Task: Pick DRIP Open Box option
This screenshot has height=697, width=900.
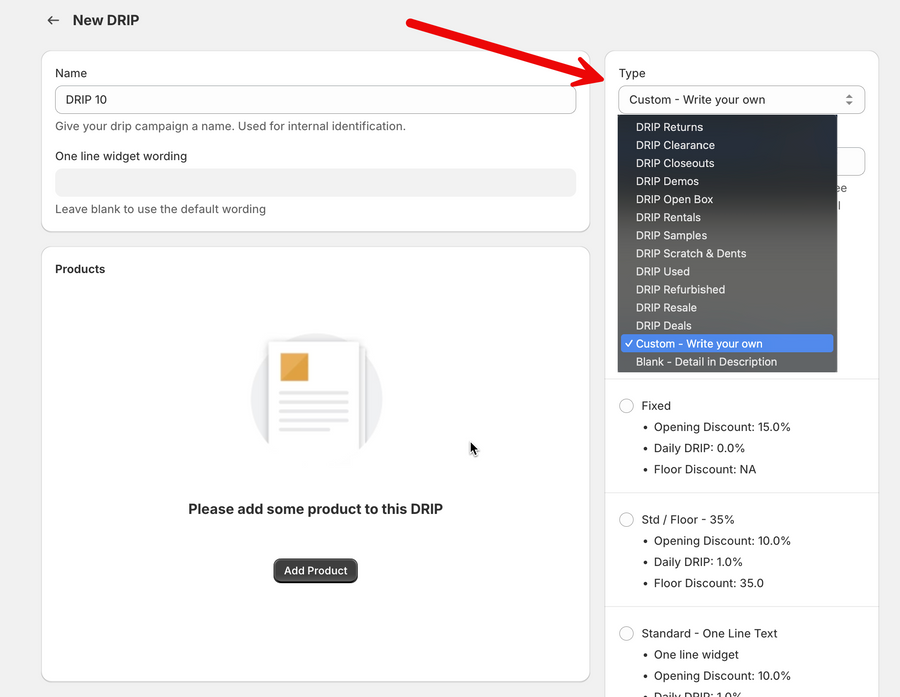Action: pos(674,199)
